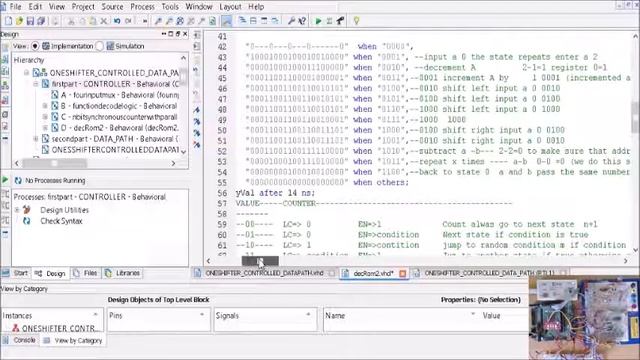The width and height of the screenshot is (640, 360).
Task: Expand the D decRom2 node
Action: pos(45,128)
